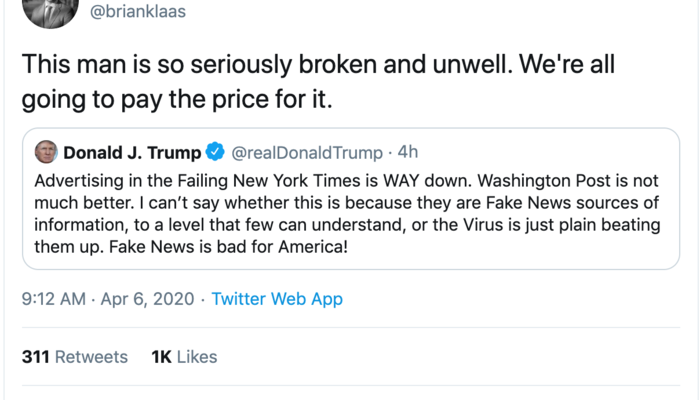Image resolution: width=700 pixels, height=400 pixels.
Task: Click Donald J. Trump's small avatar
Action: click(x=46, y=153)
